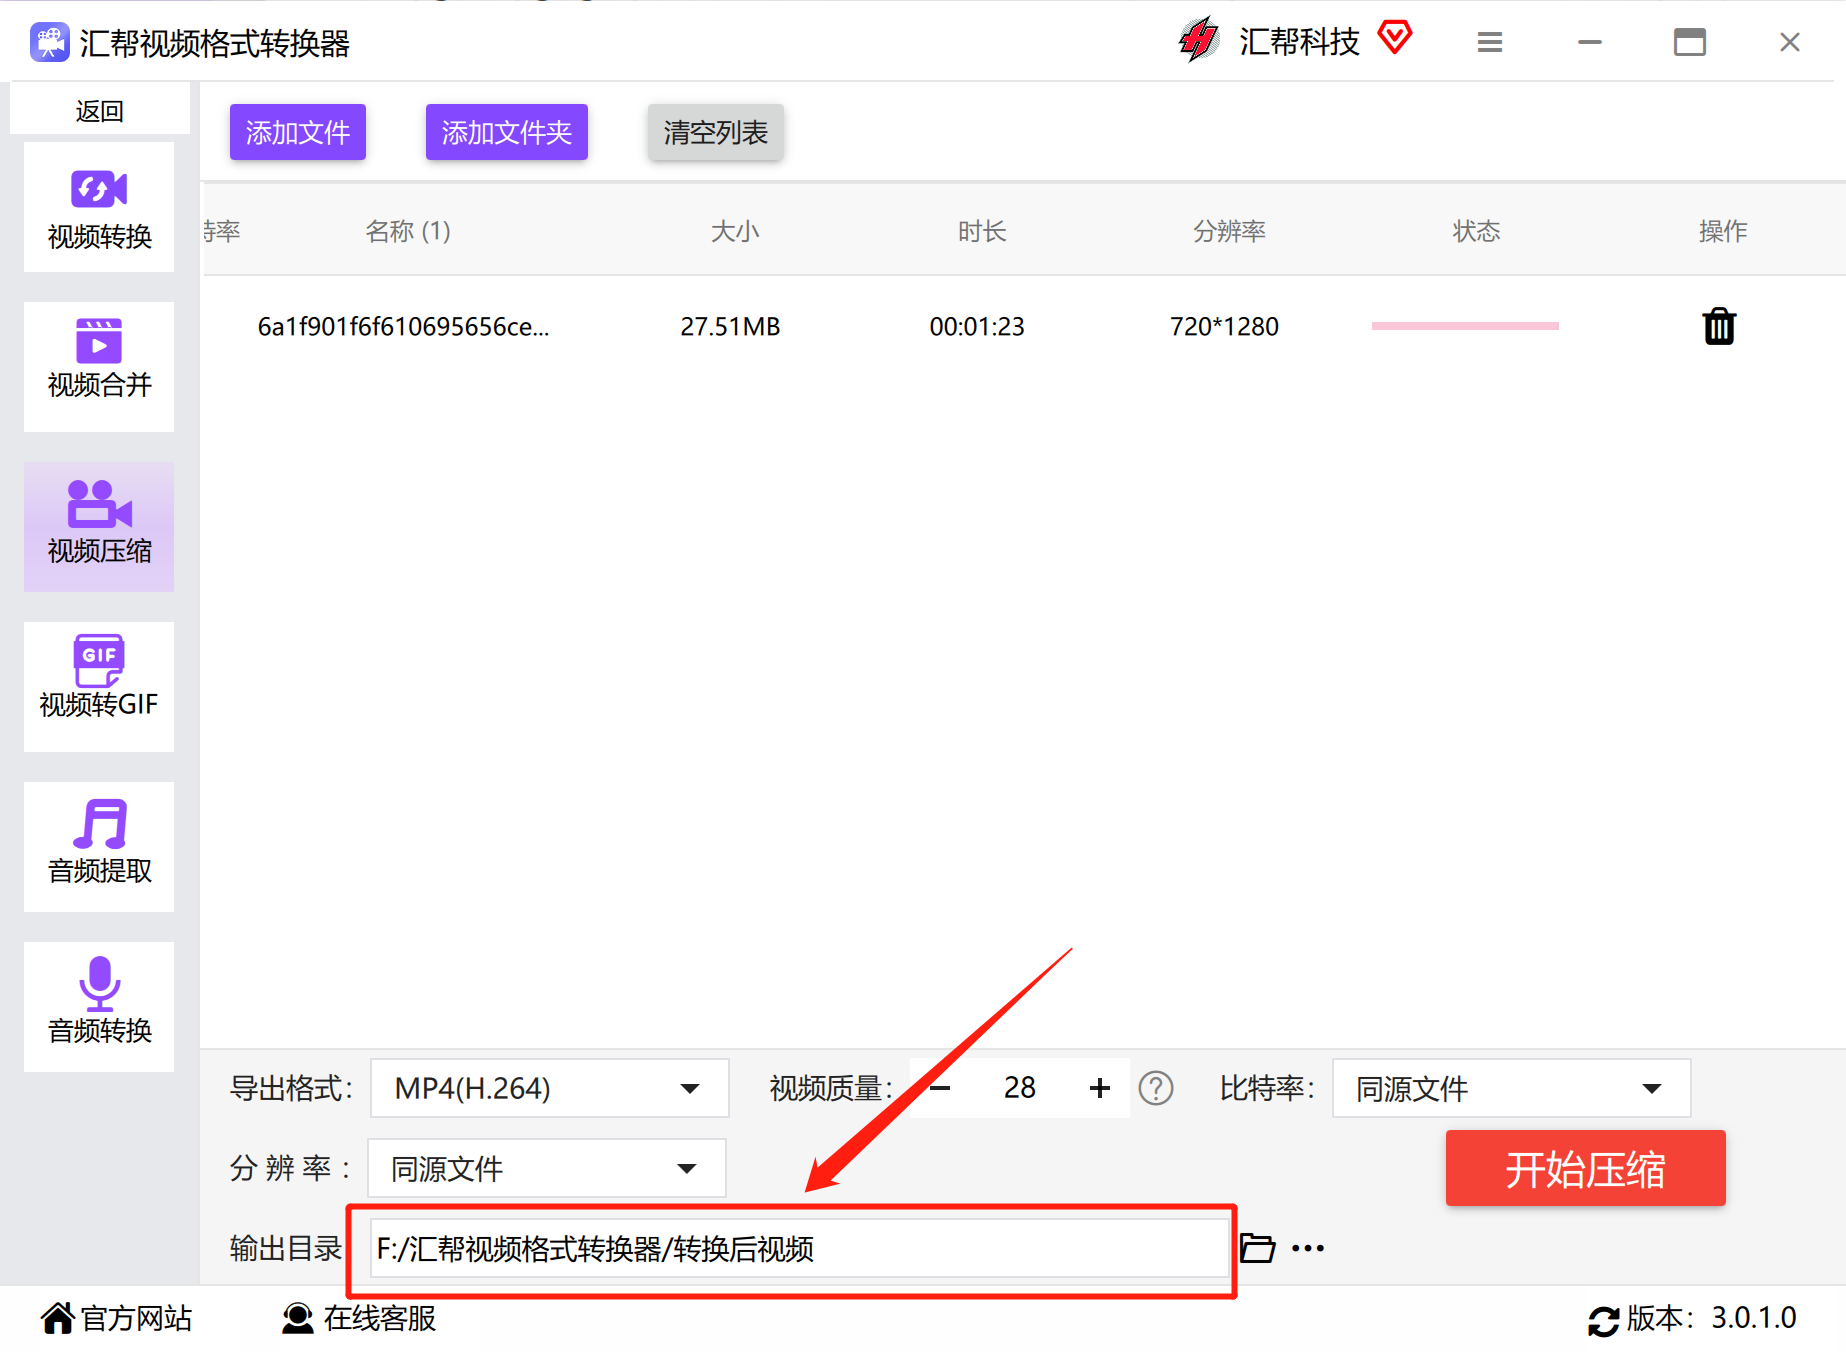Click the 汇帮科技 lightning logo
The image size is (1846, 1352).
[1198, 40]
